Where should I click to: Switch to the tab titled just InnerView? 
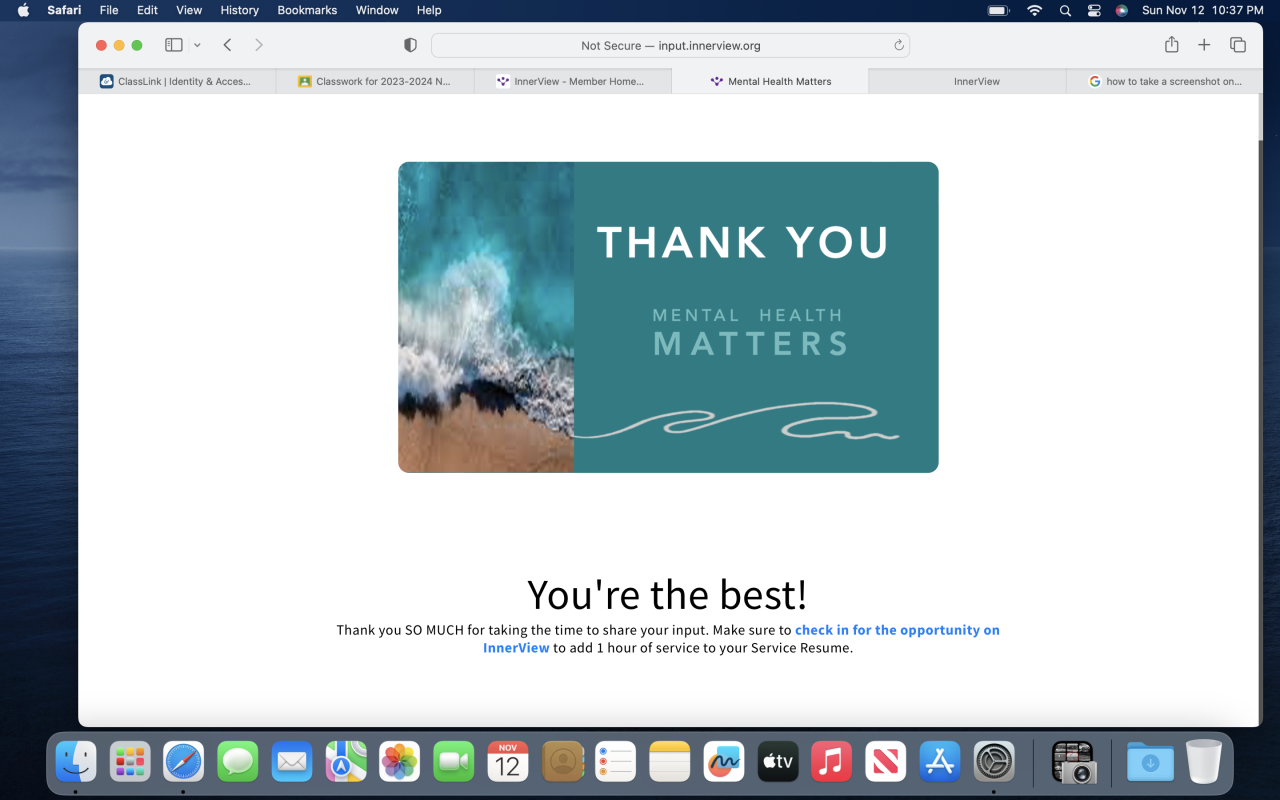[x=969, y=82]
